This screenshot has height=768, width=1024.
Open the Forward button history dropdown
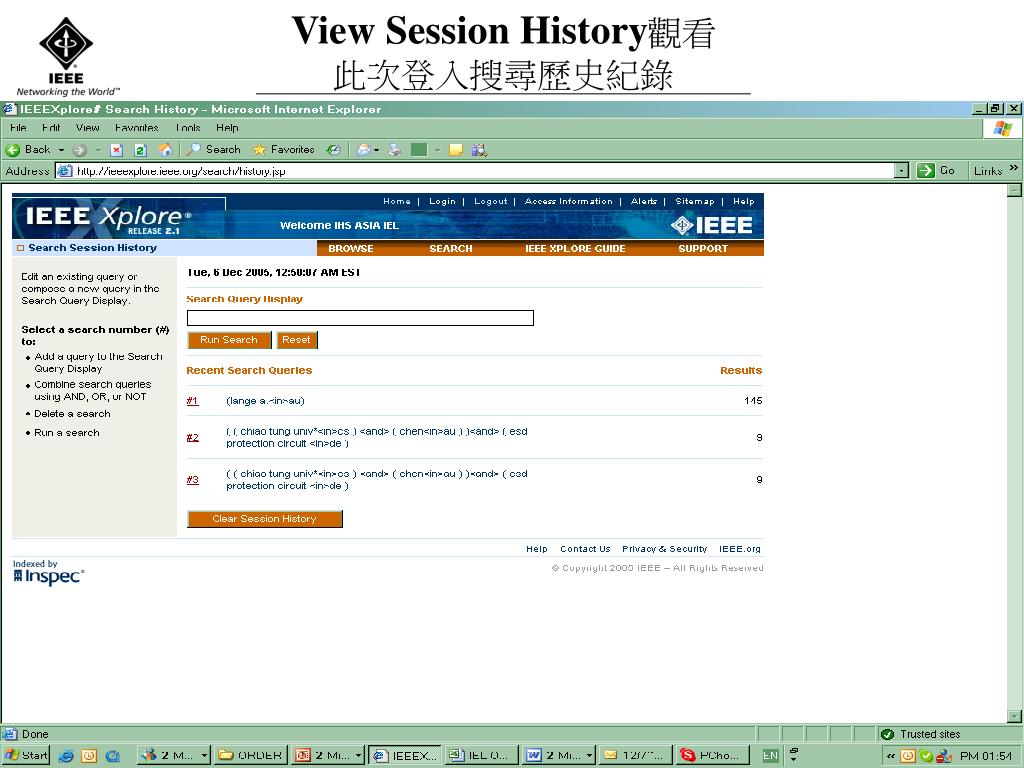pos(98,150)
